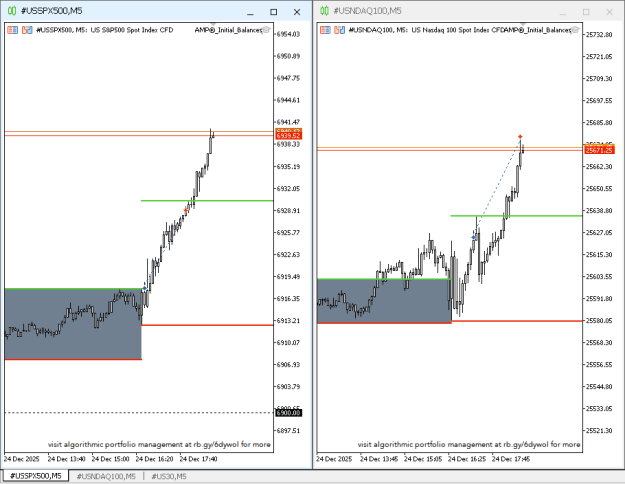
Task: Click the 24 Dec 13:45 time label
Action: [x=379, y=459]
